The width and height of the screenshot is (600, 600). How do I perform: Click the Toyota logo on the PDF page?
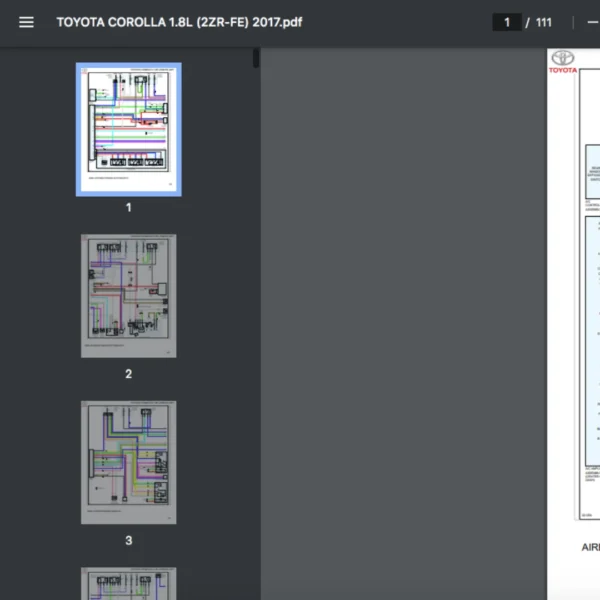(564, 58)
